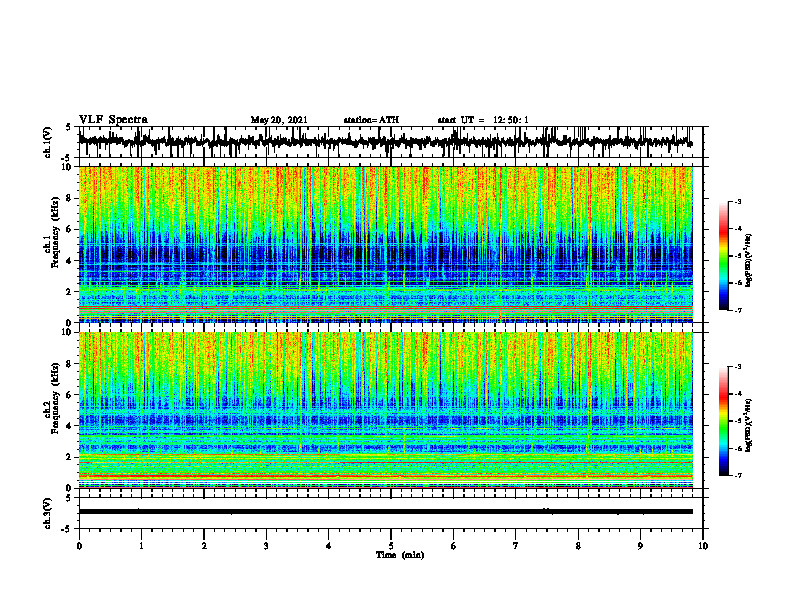Click the time axis tick label '0'
Viewport: 792px width, 612px height.
[79, 546]
